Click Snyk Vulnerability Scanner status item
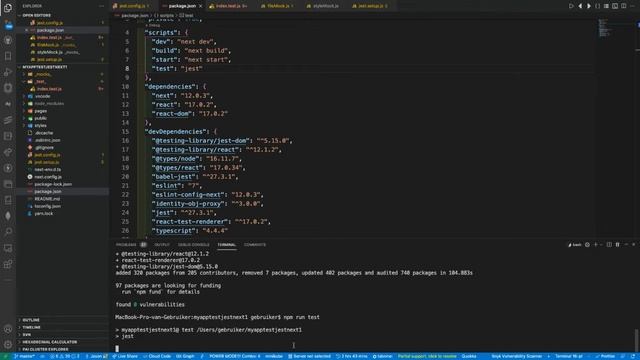This screenshot has height=360, width=640. click(516, 356)
